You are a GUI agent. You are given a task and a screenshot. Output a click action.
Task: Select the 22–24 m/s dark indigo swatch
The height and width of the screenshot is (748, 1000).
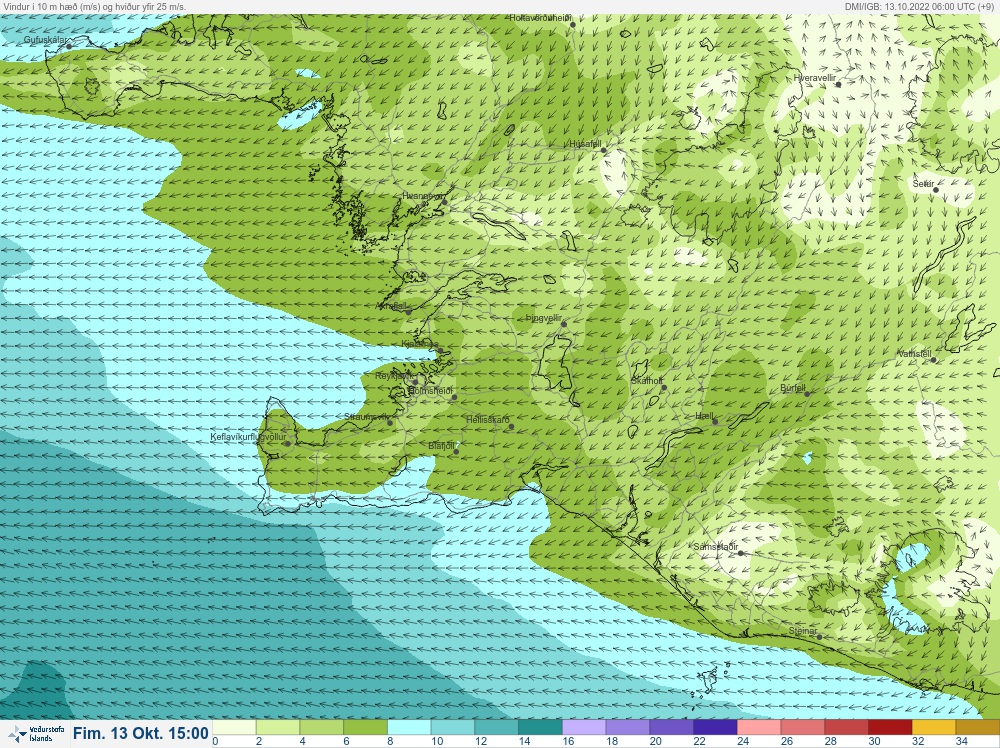tap(715, 728)
